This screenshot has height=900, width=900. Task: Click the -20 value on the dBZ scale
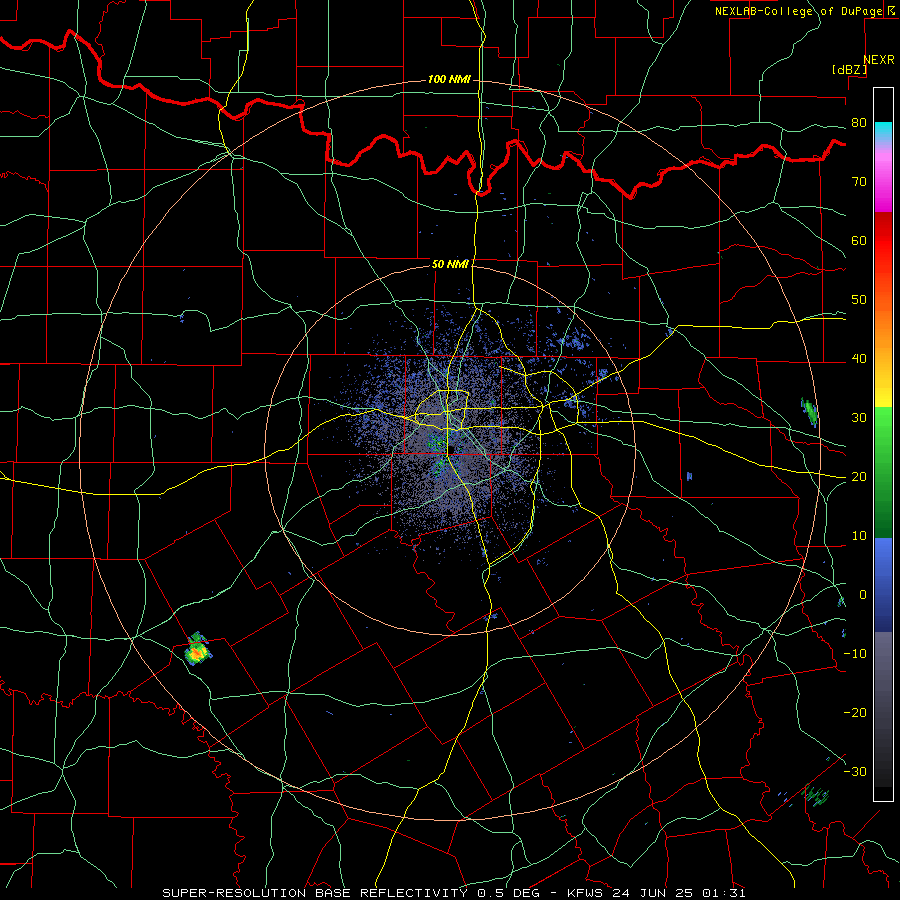855,712
